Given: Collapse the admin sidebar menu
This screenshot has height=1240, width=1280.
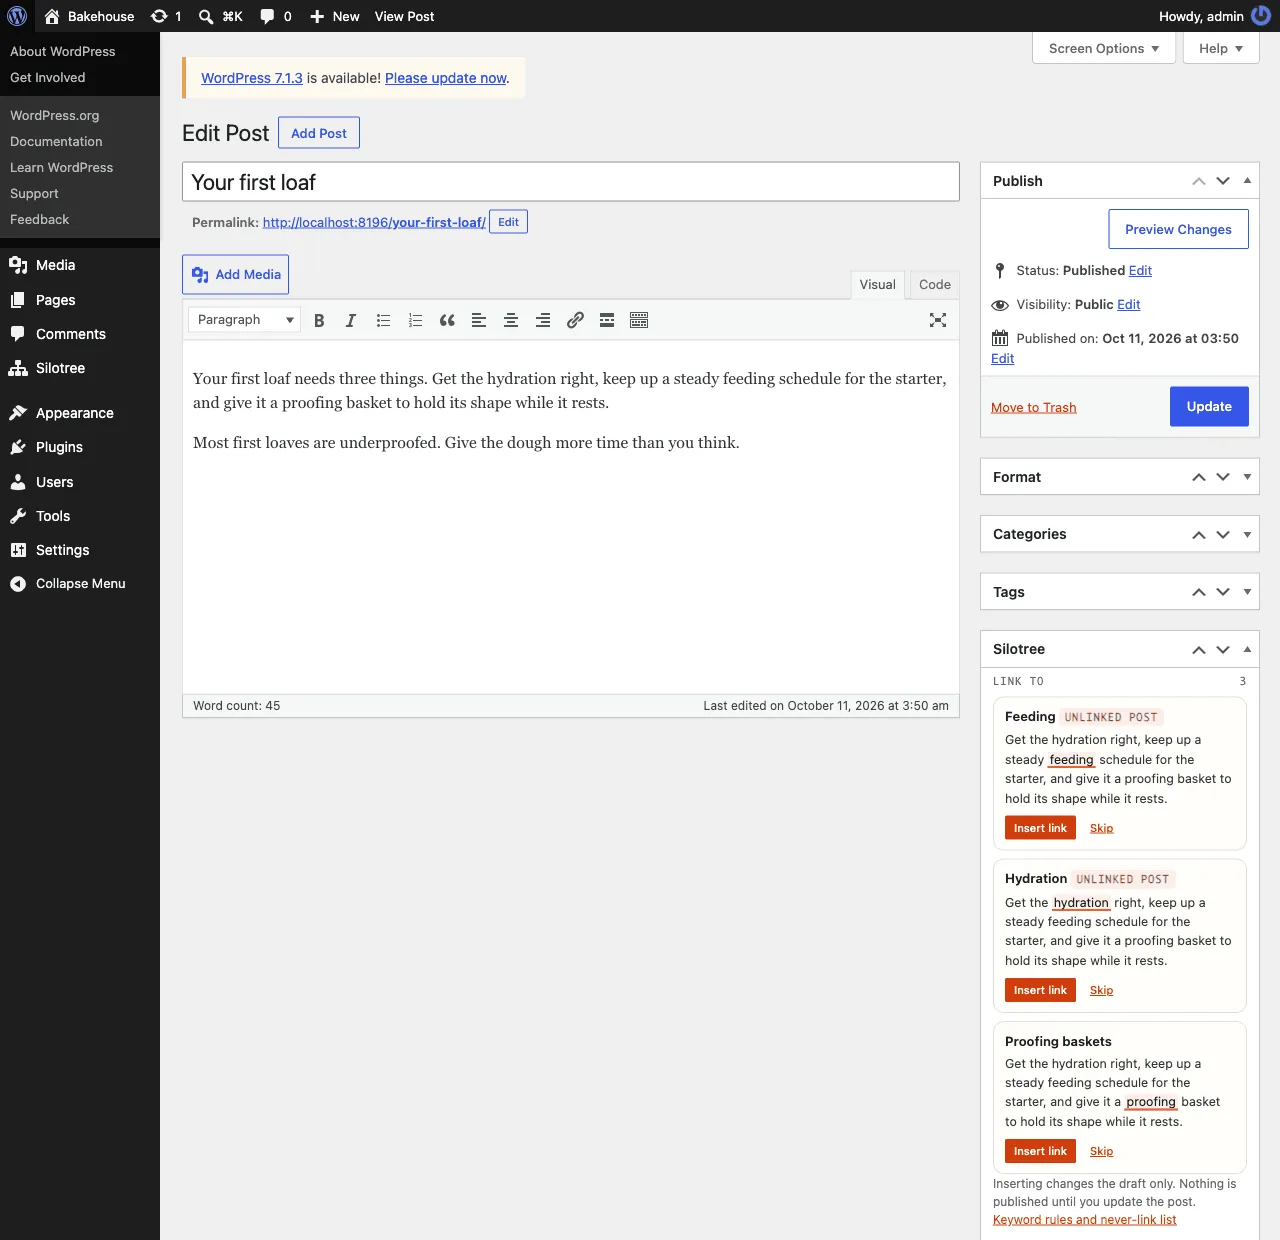Looking at the screenshot, I should click(80, 584).
